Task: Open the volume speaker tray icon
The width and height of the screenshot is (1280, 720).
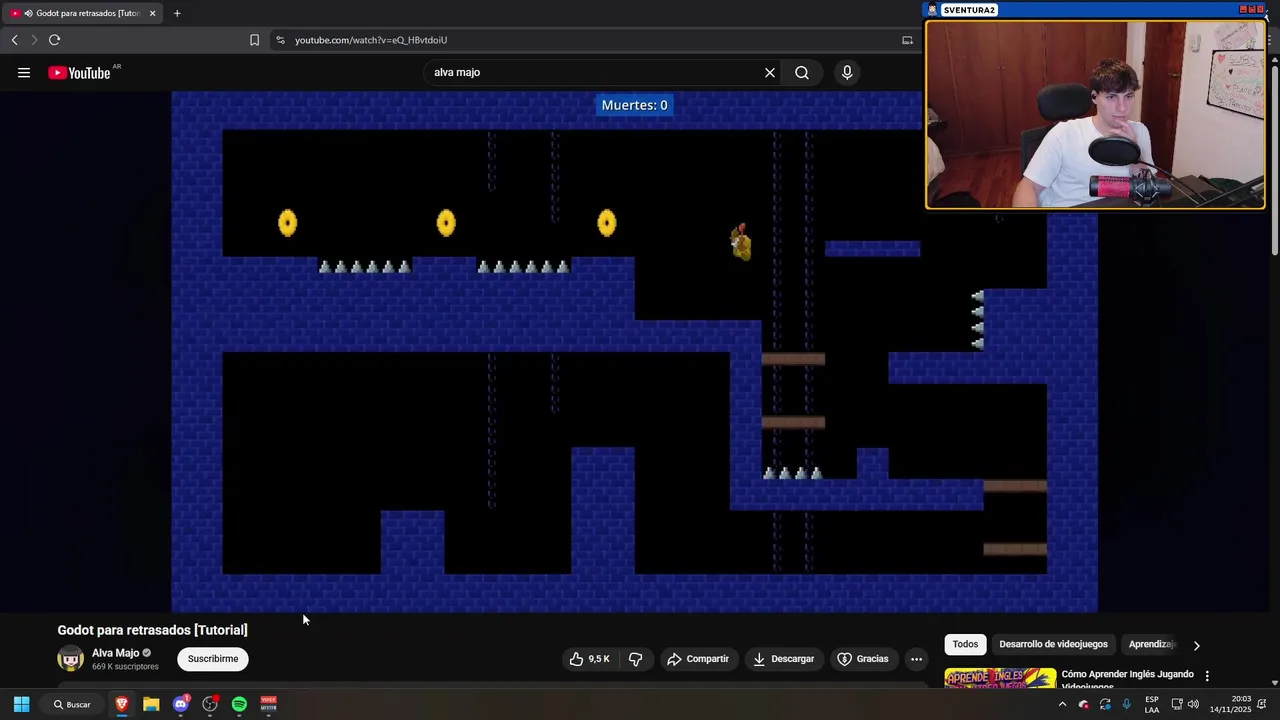Action: [x=1193, y=705]
